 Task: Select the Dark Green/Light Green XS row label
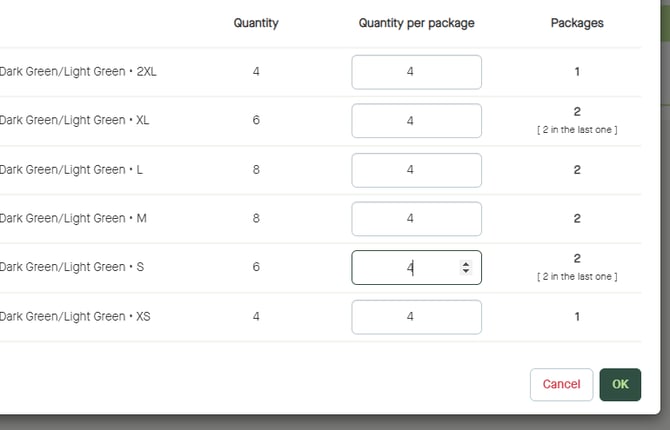pos(74,317)
